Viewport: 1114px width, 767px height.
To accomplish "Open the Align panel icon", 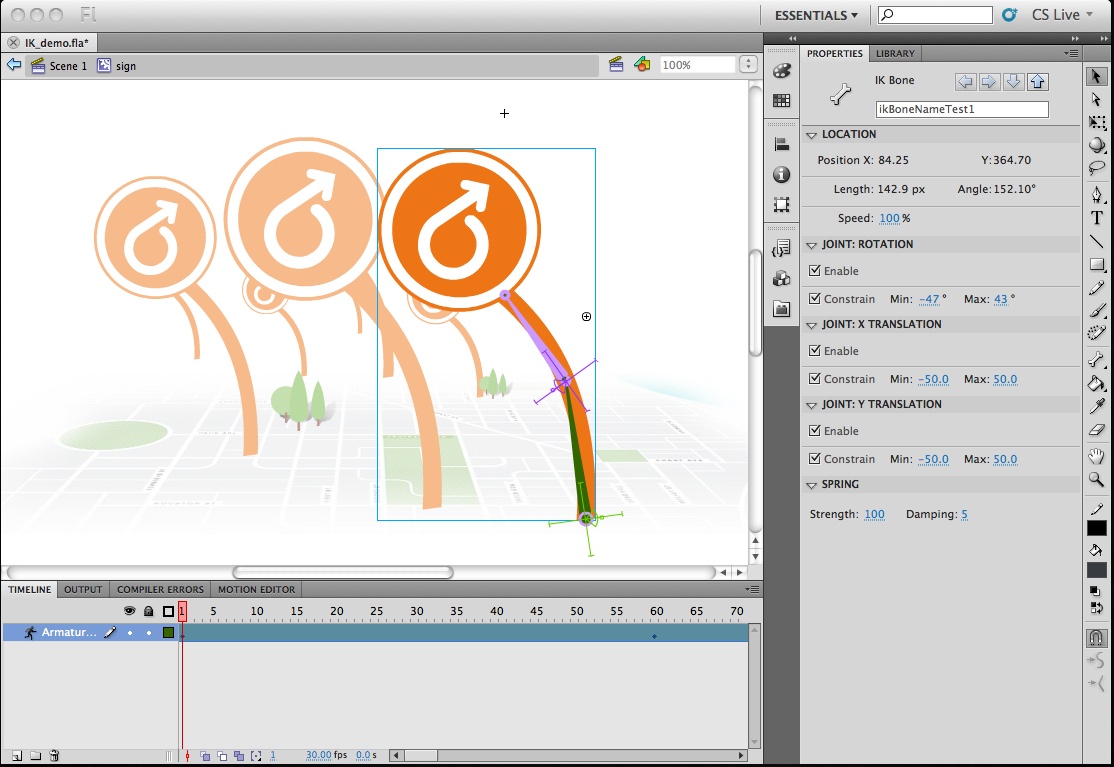I will 782,144.
